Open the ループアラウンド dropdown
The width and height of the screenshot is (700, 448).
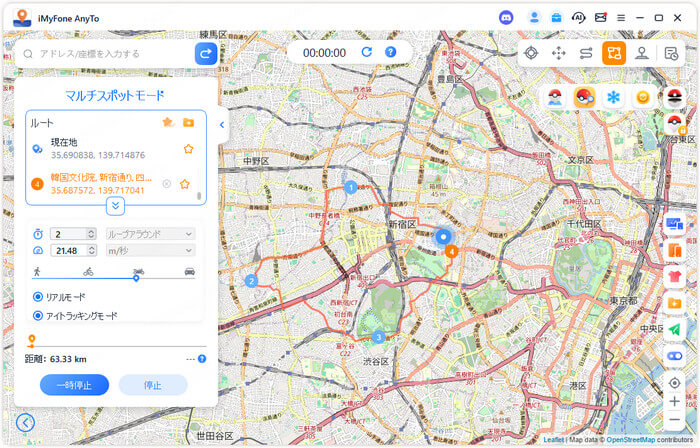point(150,234)
